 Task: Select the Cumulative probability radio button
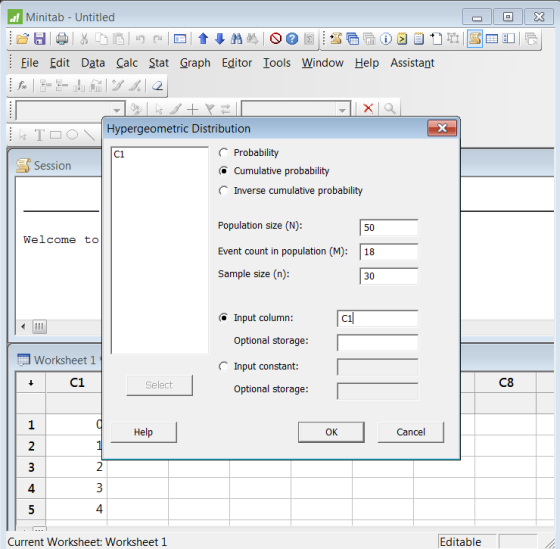(224, 171)
